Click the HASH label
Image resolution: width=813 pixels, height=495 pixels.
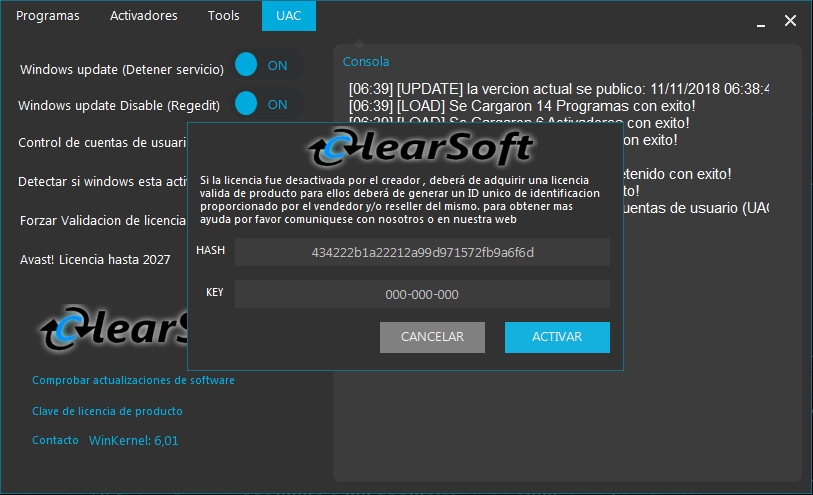point(211,250)
